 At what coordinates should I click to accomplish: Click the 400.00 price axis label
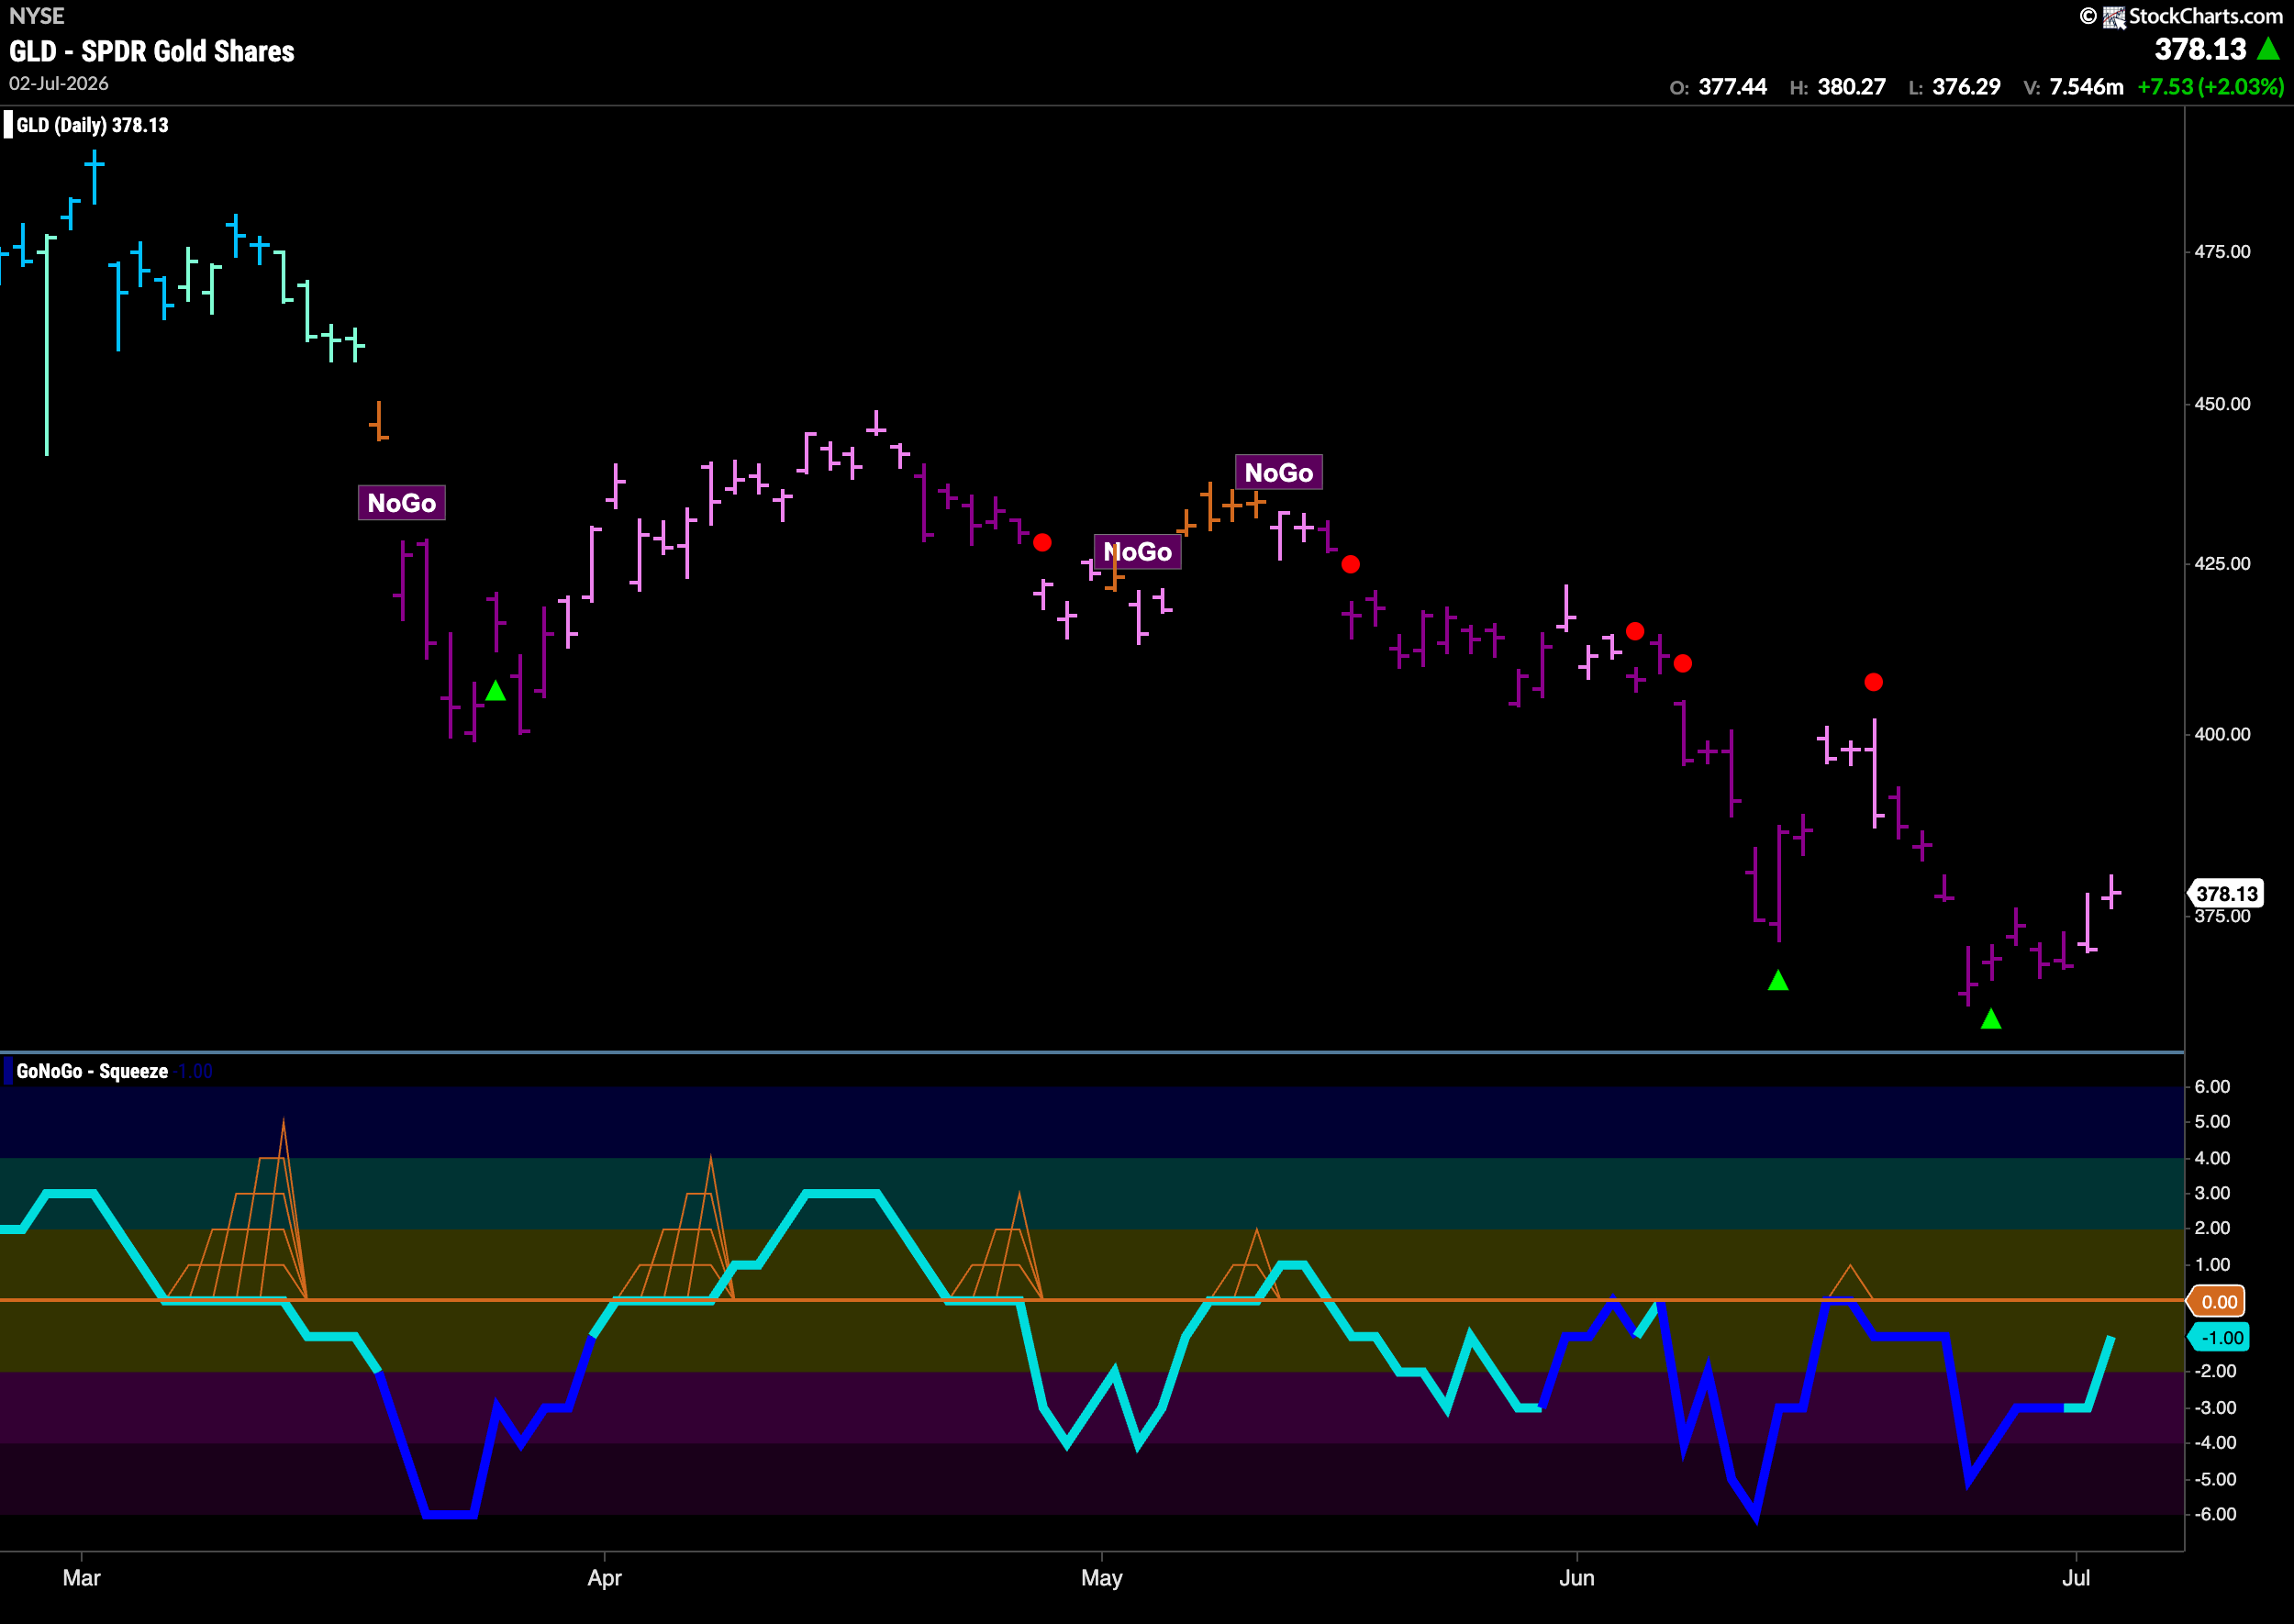[2222, 734]
